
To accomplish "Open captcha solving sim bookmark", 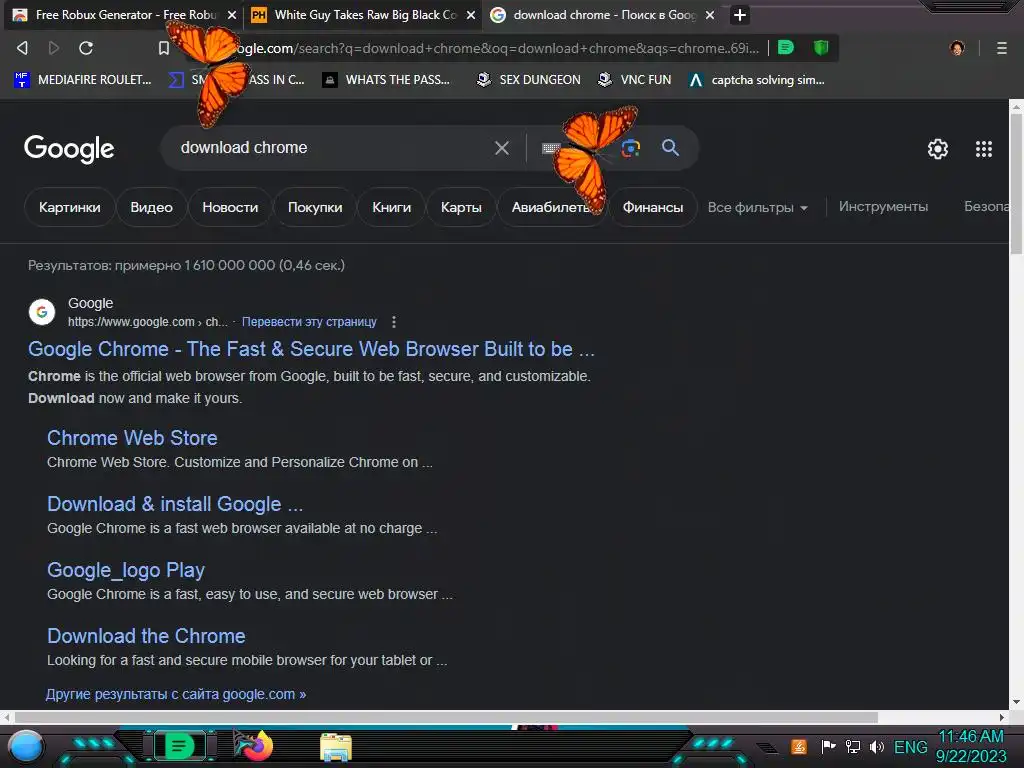I will click(x=756, y=80).
